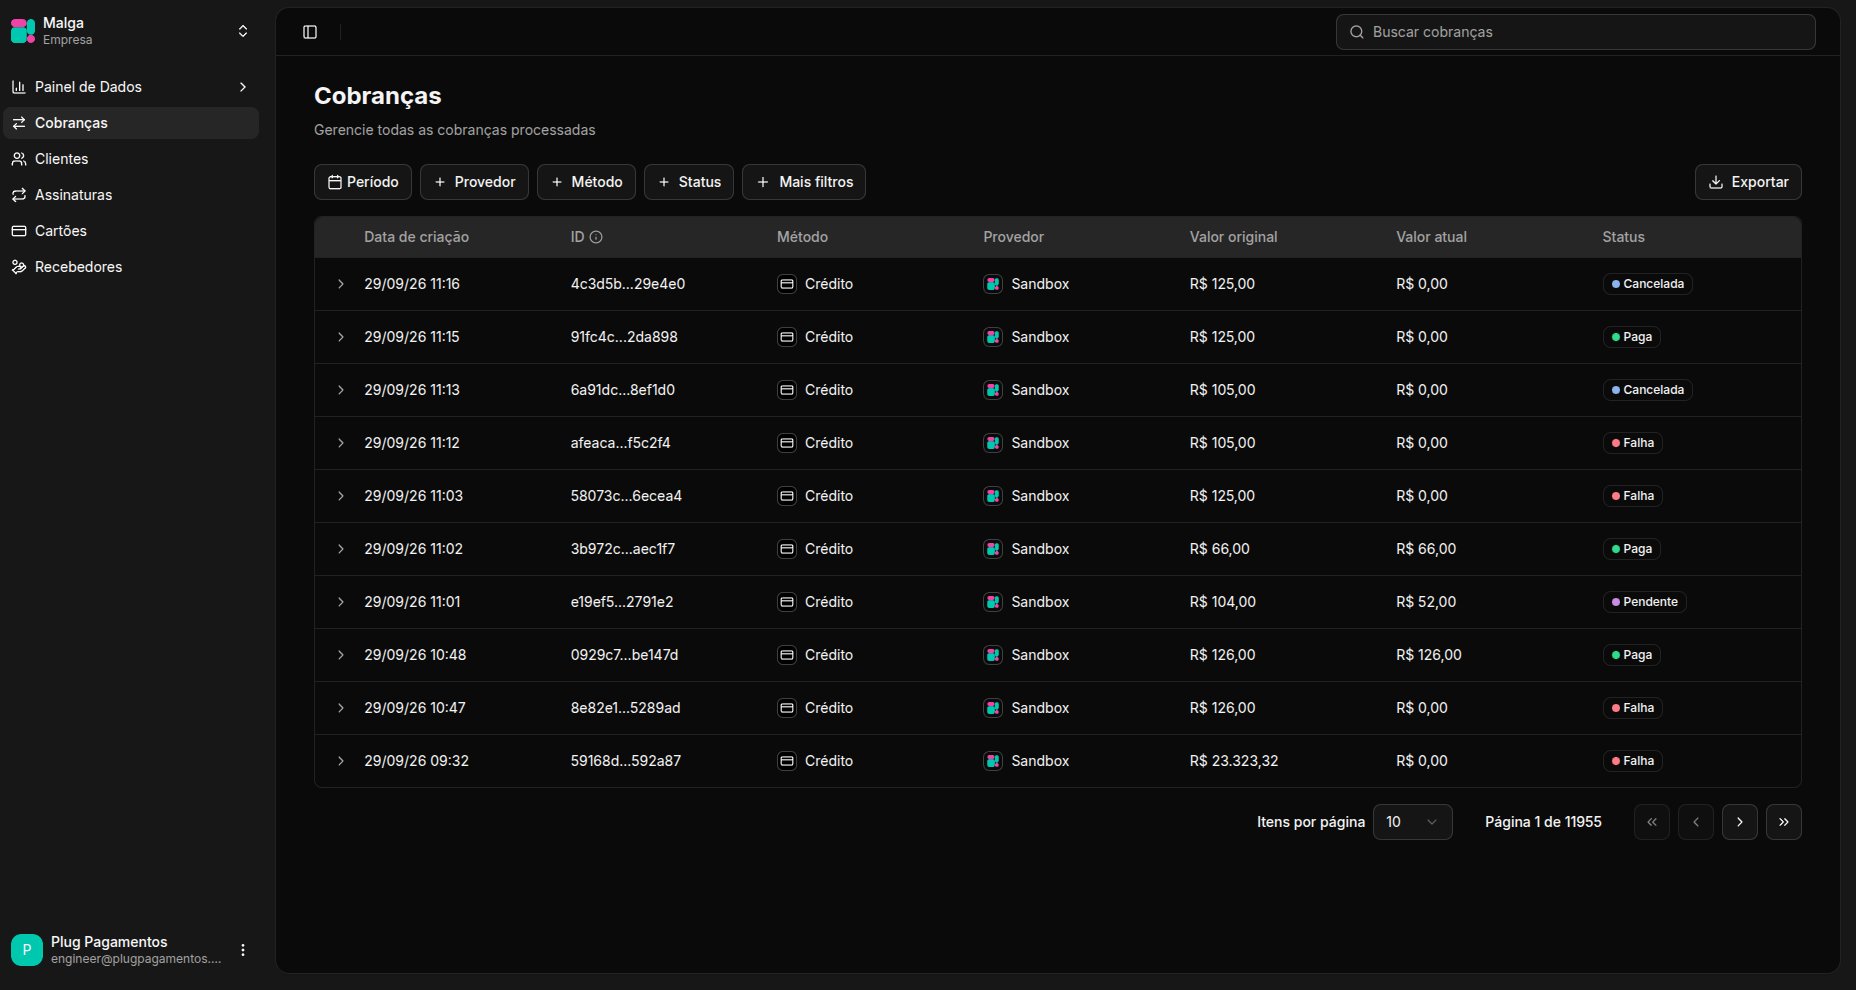Click the Exportar button
Viewport: 1856px width, 990px height.
pos(1748,182)
